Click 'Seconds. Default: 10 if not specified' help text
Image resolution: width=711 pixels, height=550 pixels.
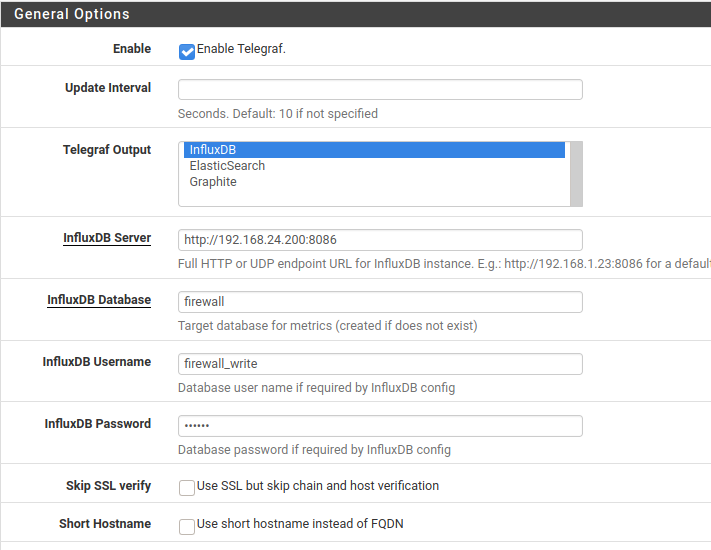[278, 114]
